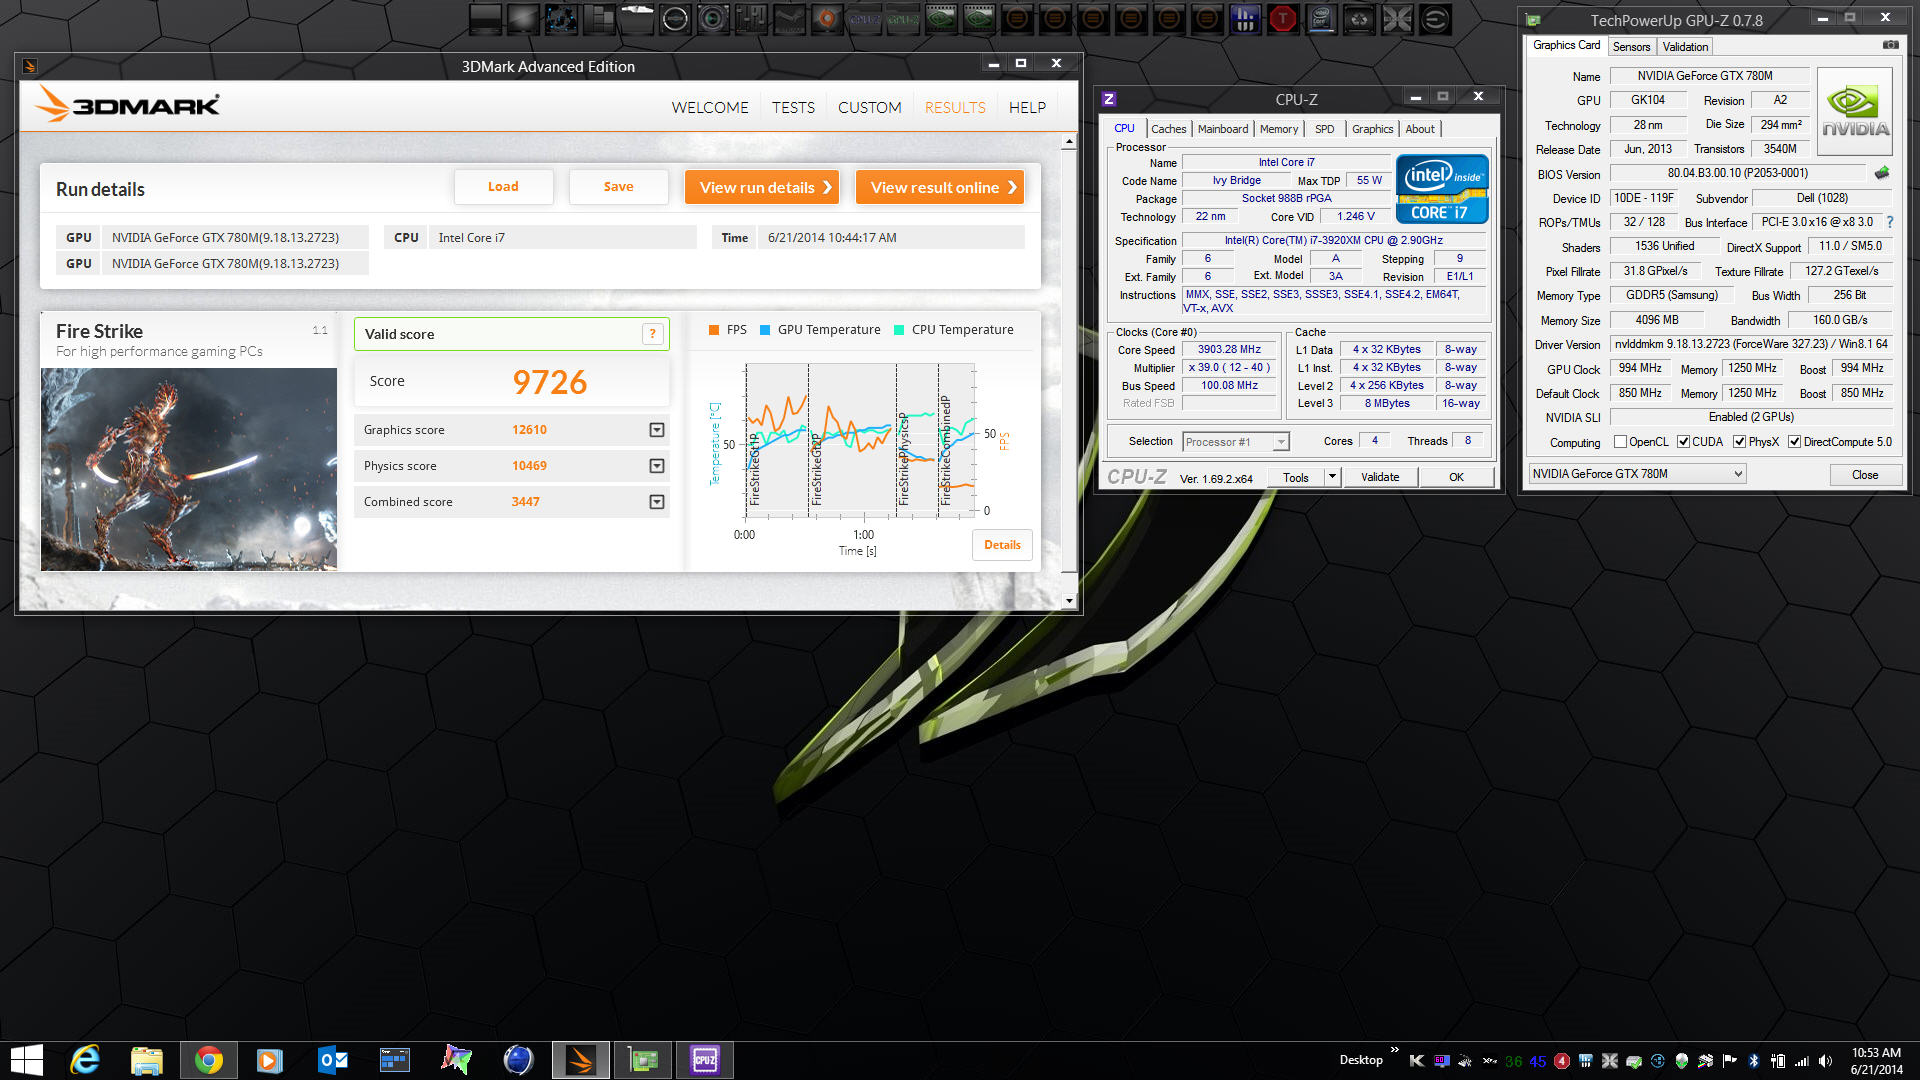This screenshot has width=1920, height=1080.
Task: Launch Google Chrome from the taskbar
Action: [209, 1060]
